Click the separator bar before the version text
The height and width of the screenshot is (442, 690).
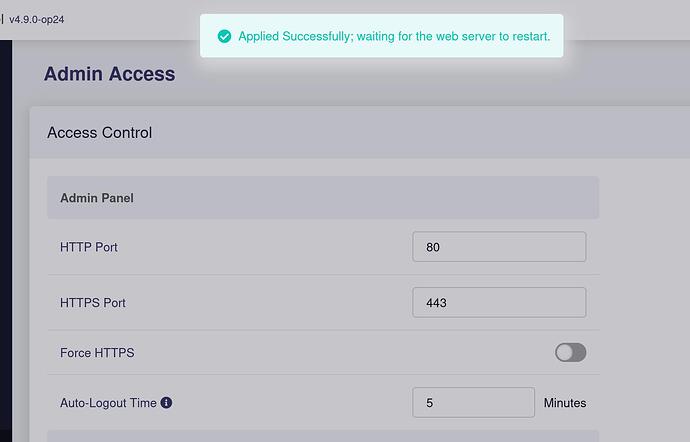2,19
